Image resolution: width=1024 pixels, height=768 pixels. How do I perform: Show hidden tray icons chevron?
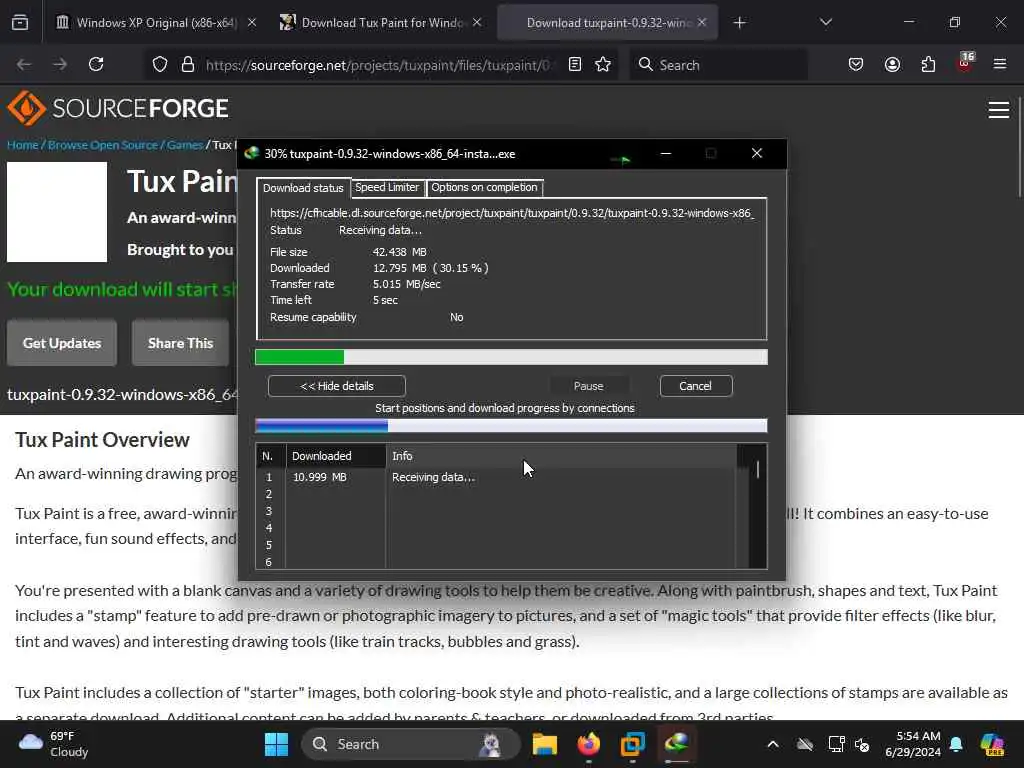(773, 744)
